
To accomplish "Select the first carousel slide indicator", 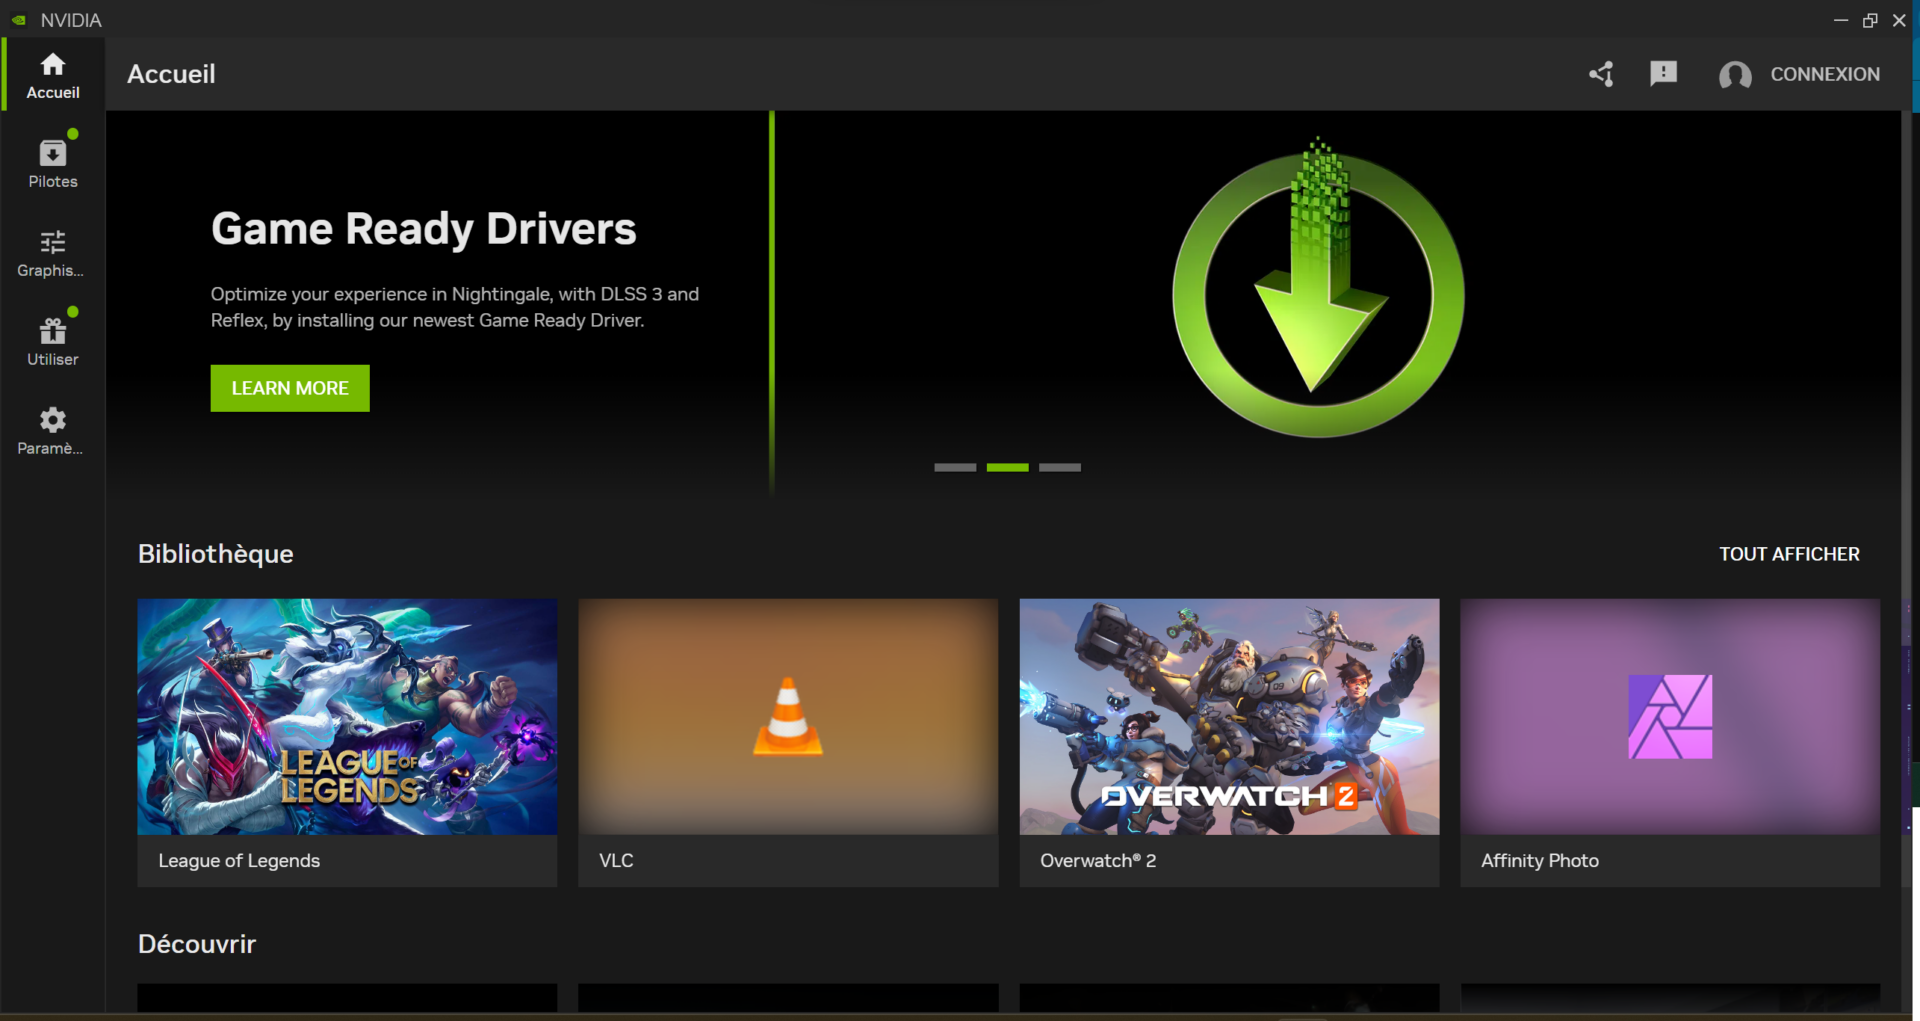I will (955, 467).
